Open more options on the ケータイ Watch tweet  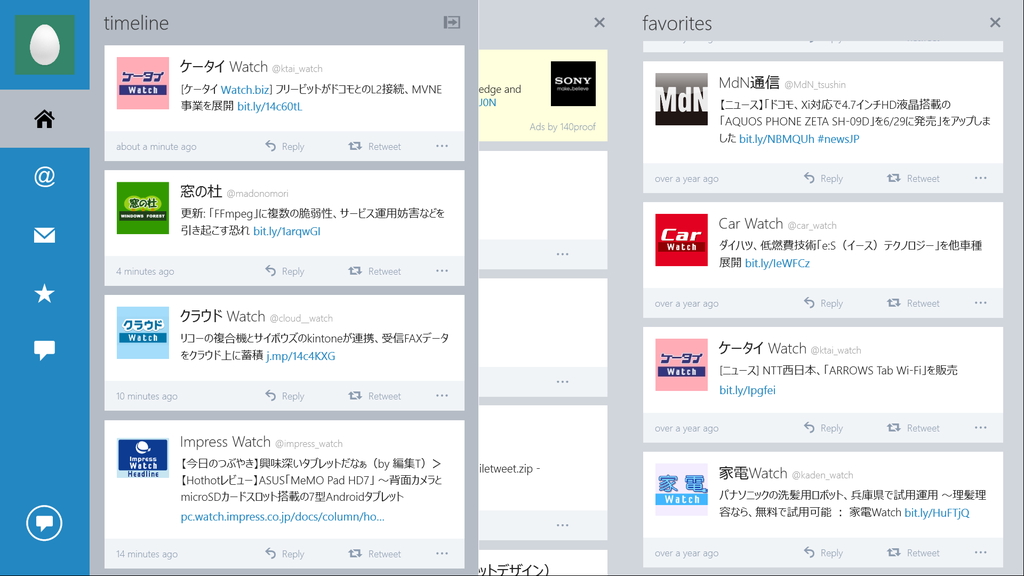point(441,145)
